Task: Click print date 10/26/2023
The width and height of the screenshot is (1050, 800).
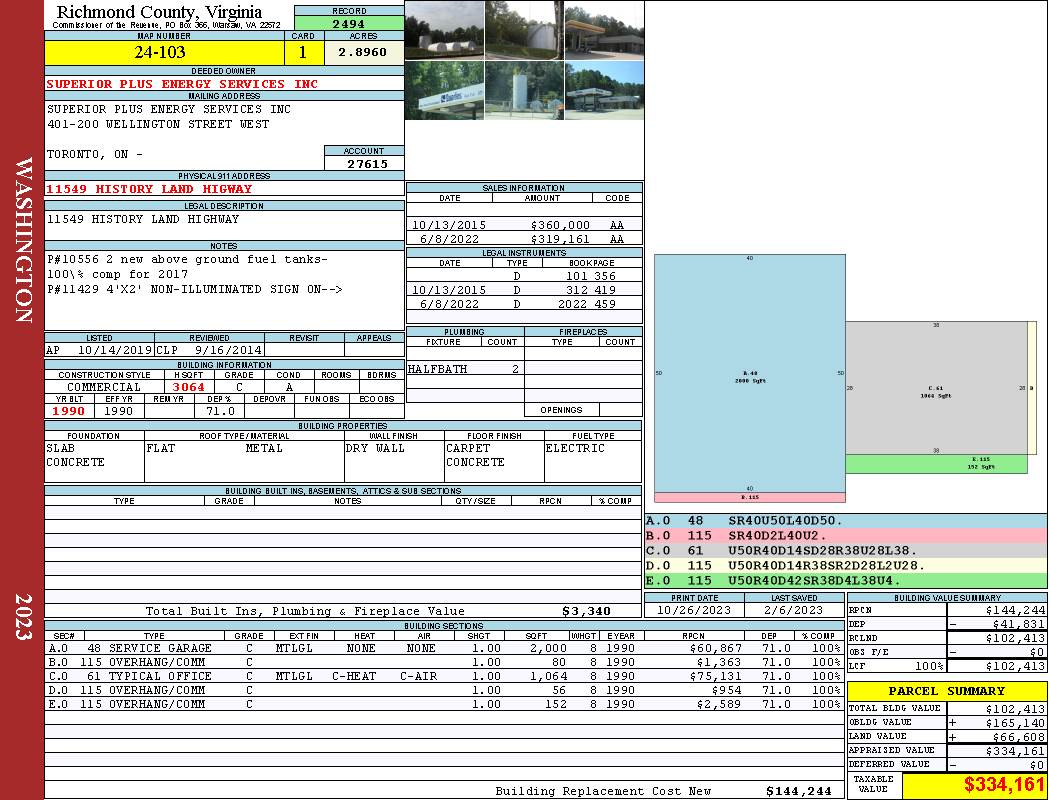Action: click(x=694, y=610)
